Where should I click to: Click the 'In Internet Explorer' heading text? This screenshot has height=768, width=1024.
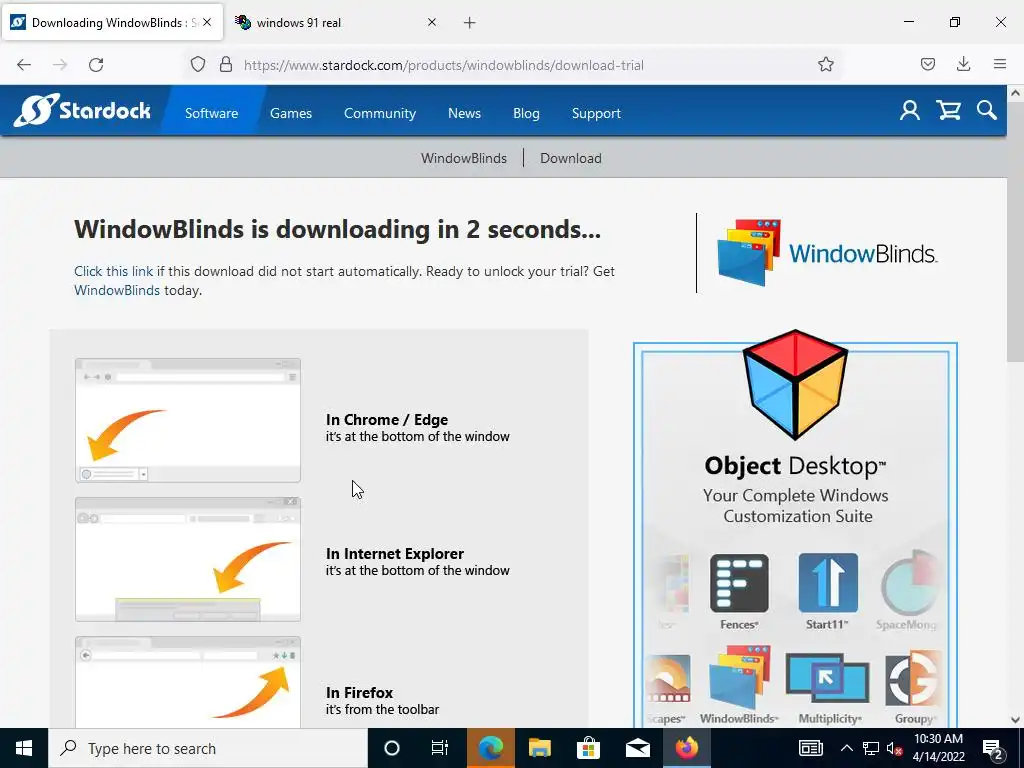pyautogui.click(x=395, y=554)
